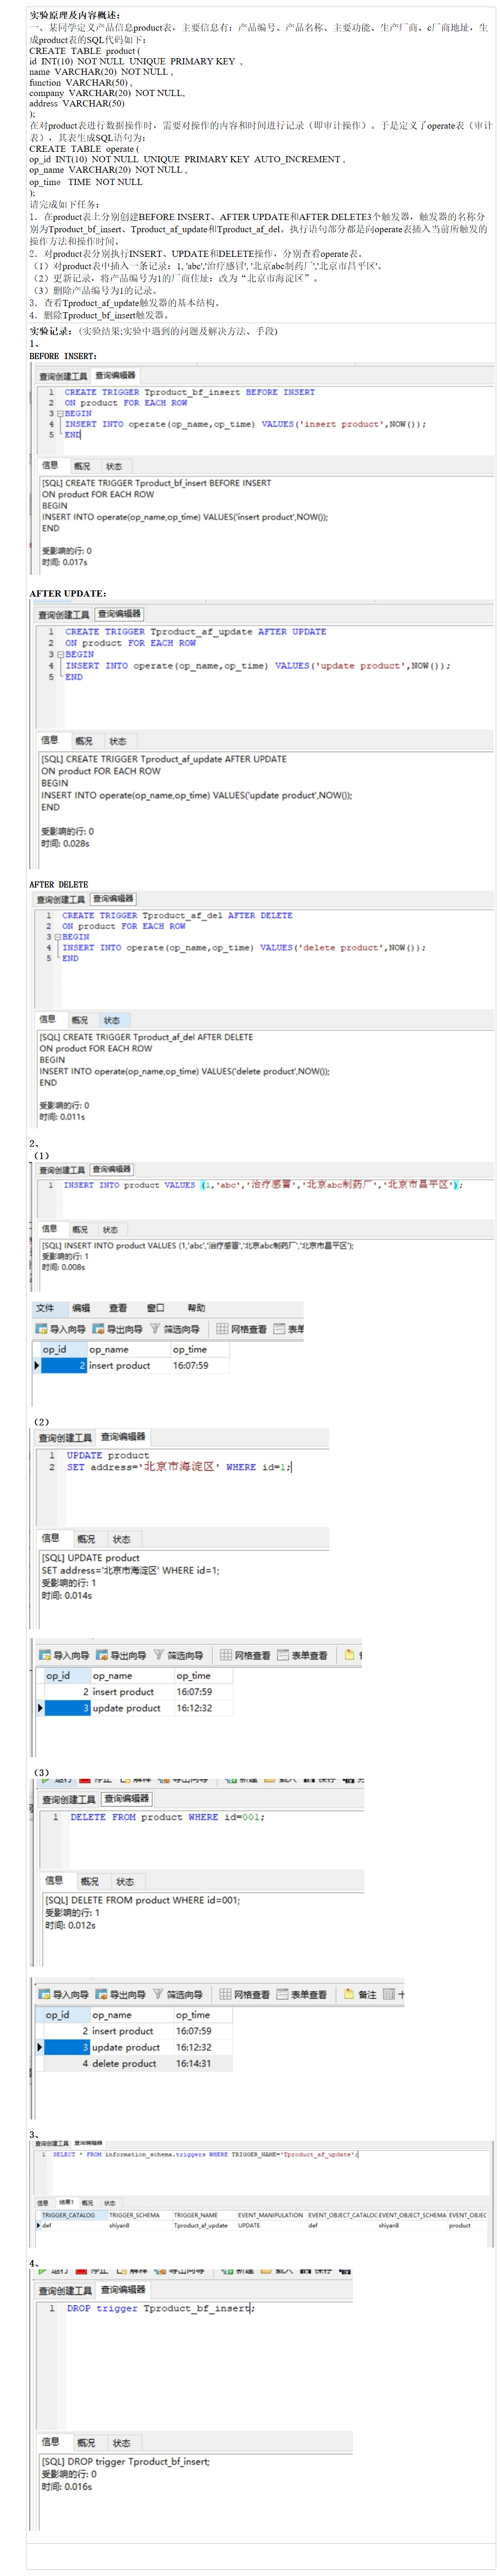Open 导出向导 above the two-row operate grid

coord(121,1655)
